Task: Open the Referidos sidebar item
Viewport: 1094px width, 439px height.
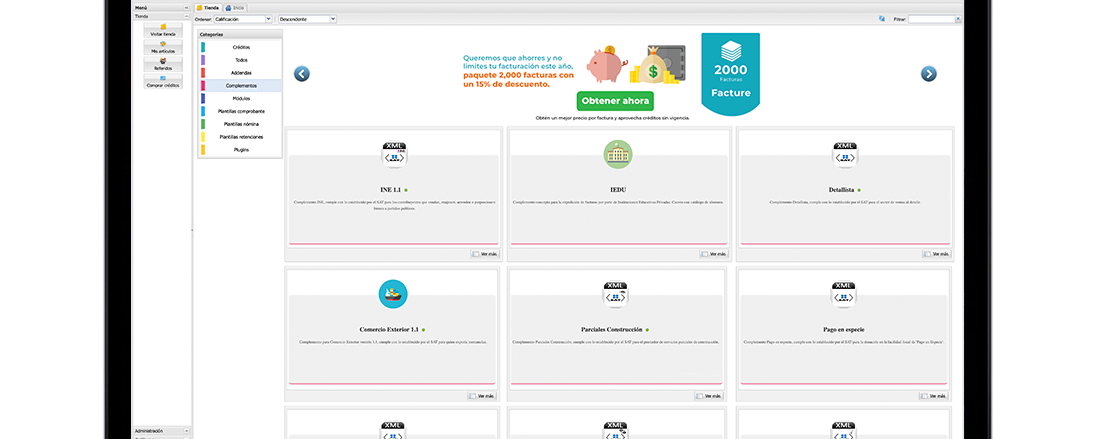Action: (x=162, y=64)
